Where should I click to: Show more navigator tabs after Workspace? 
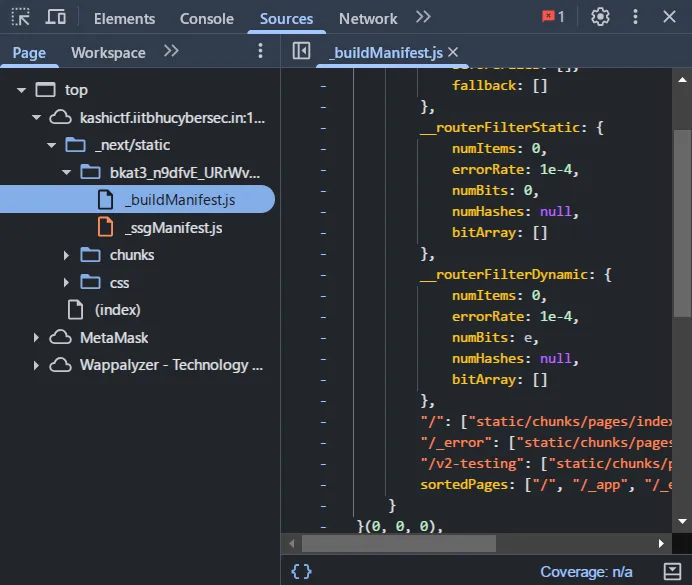pos(171,52)
